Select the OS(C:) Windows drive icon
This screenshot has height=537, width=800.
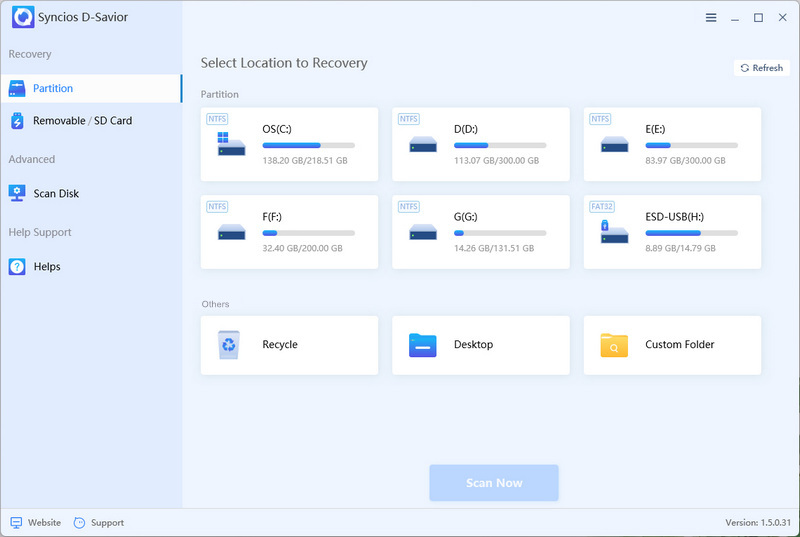pyautogui.click(x=231, y=144)
